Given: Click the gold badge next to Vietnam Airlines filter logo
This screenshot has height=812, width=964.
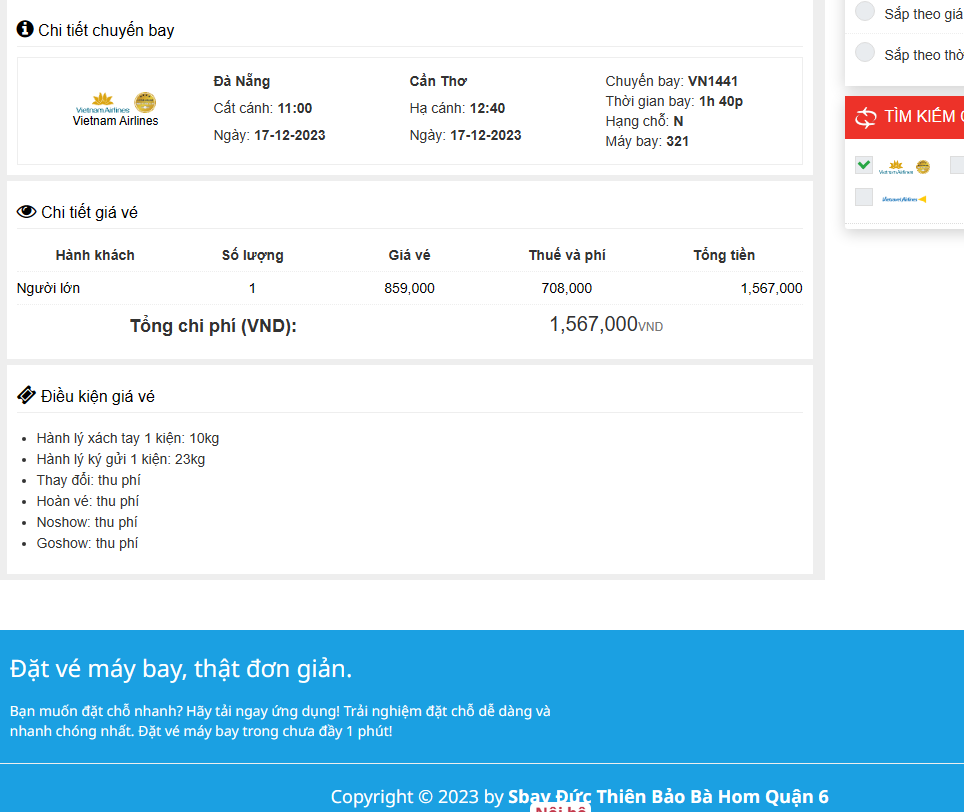Looking at the screenshot, I should coord(923,167).
